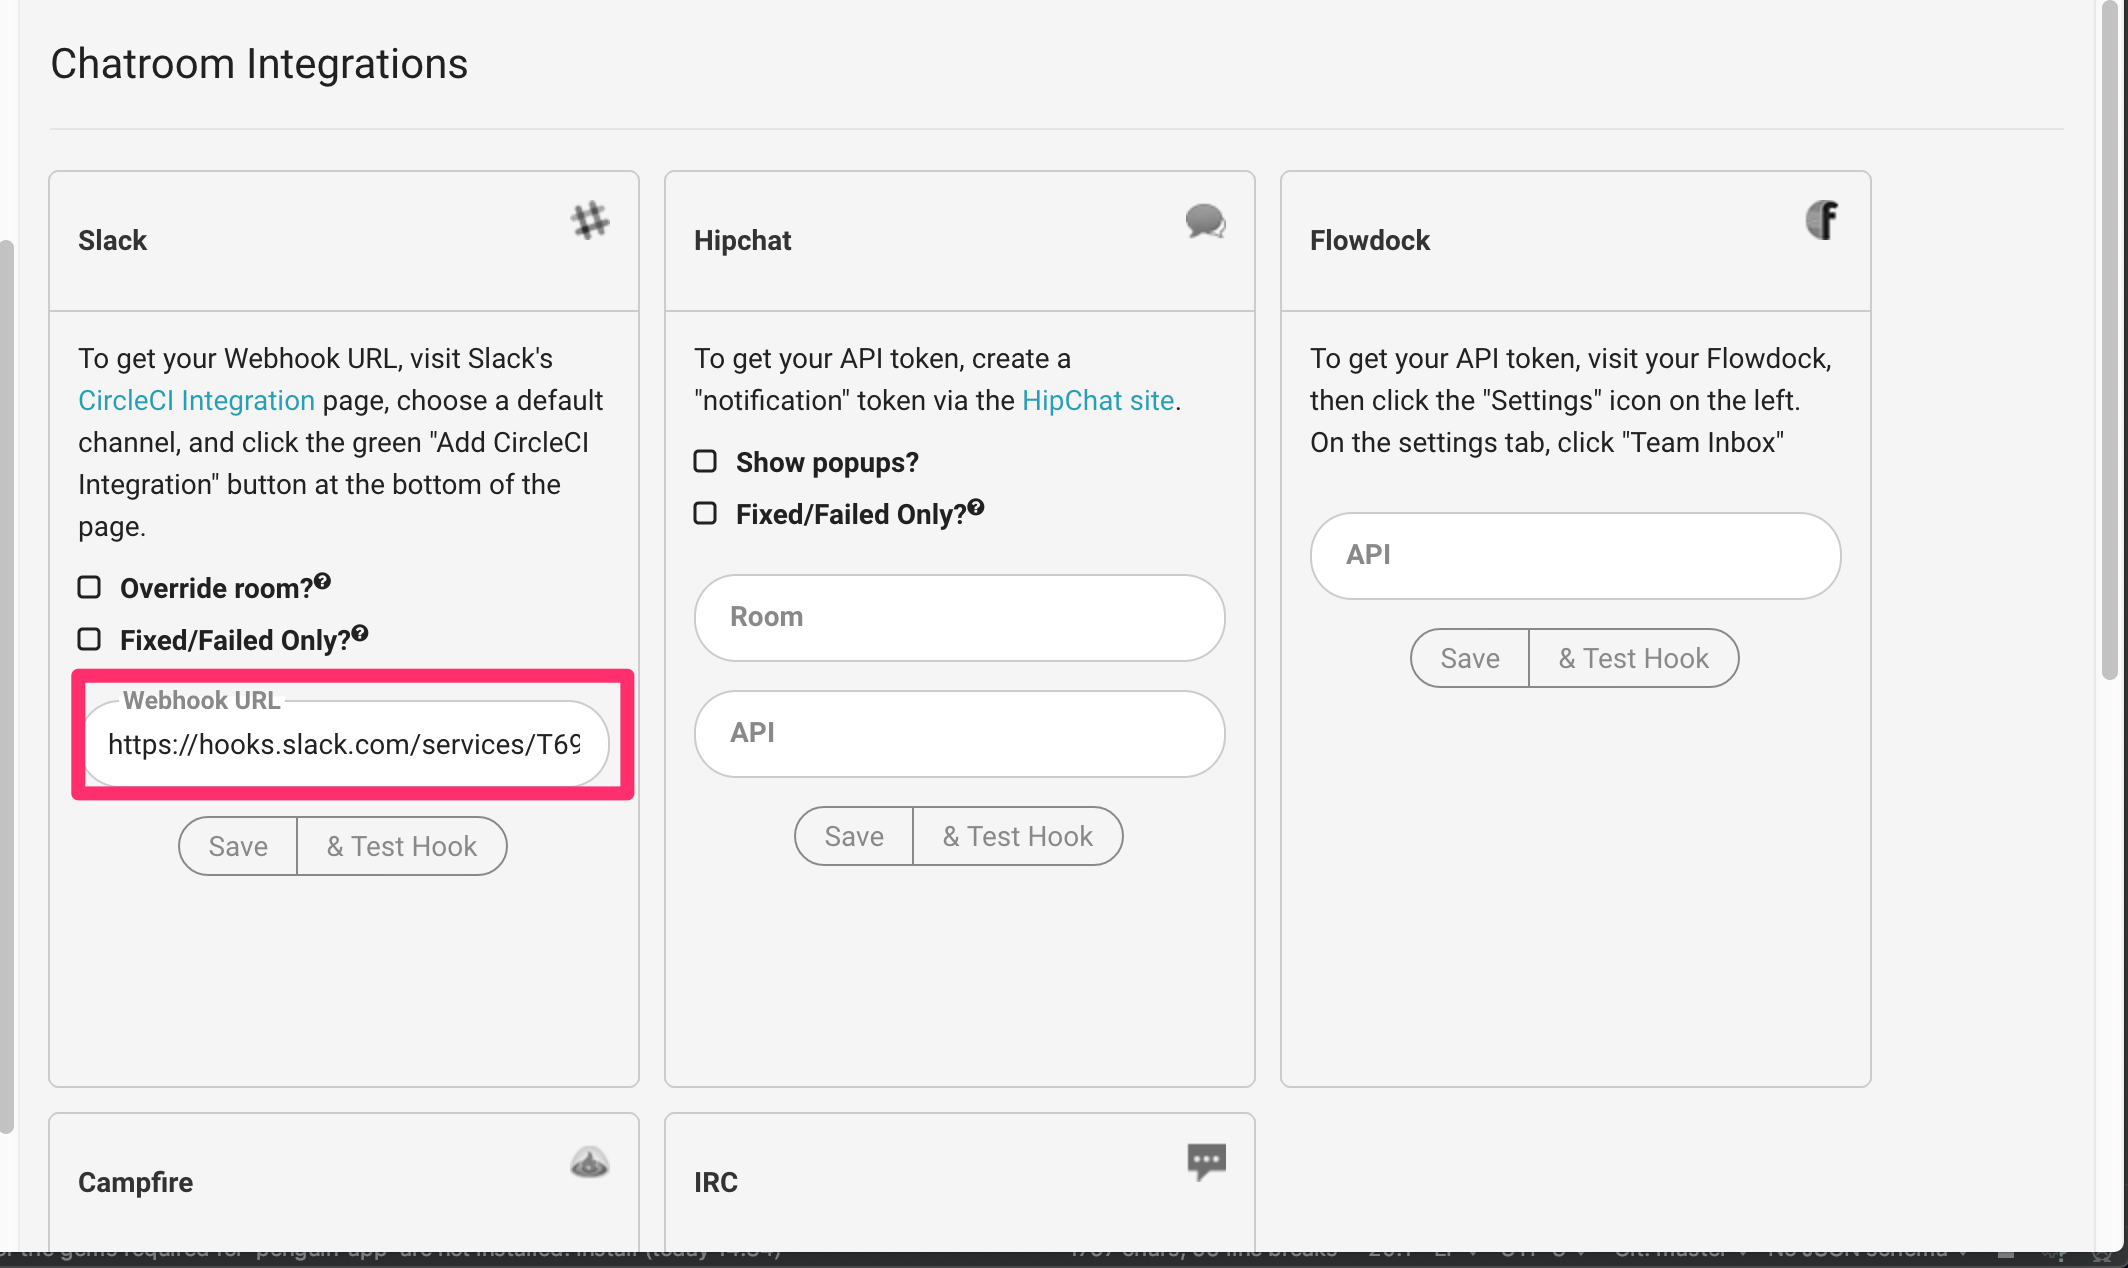Enable the Override room checkbox
This screenshot has width=2128, height=1268.
(x=90, y=587)
